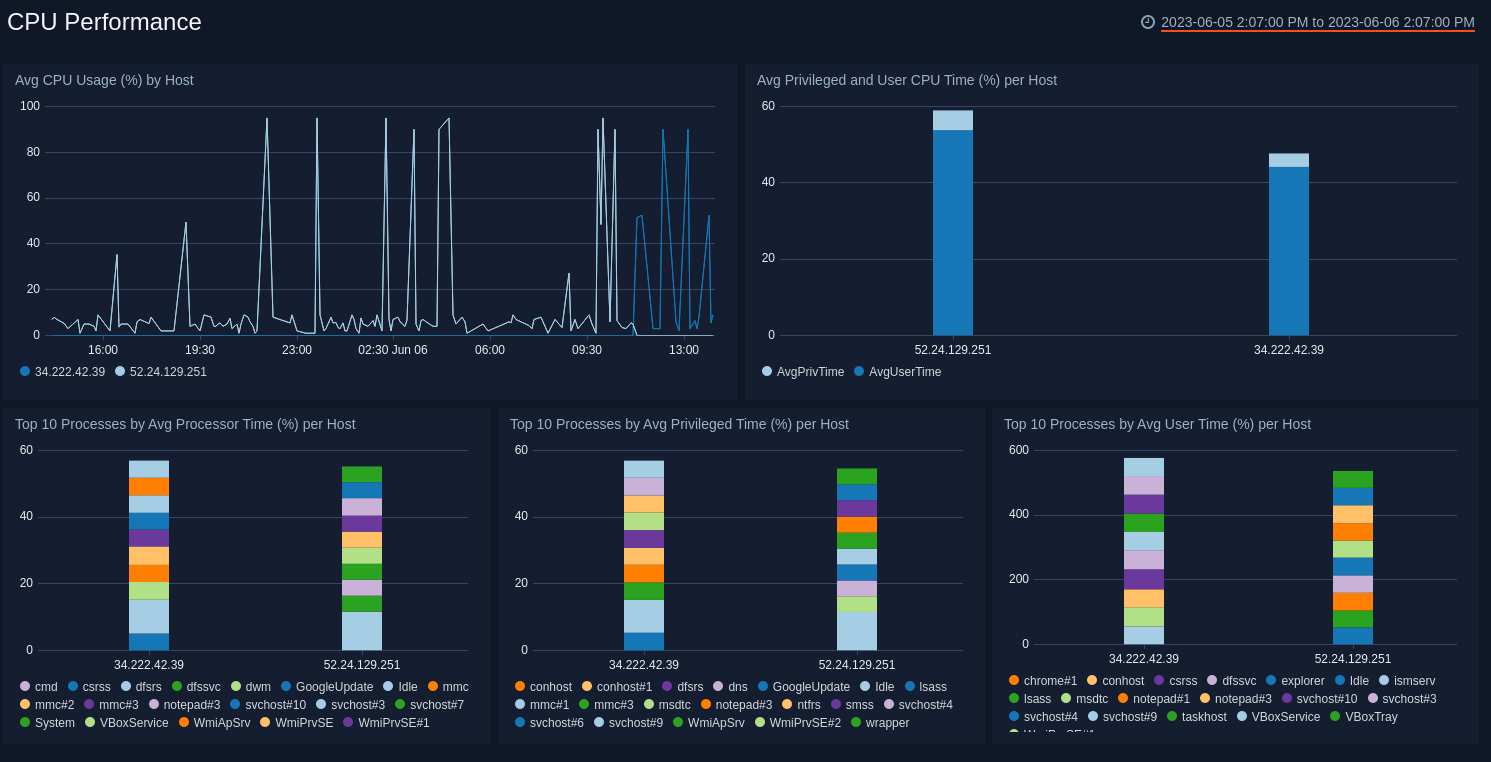Viewport: 1491px width, 762px height.
Task: Toggle ismserv in User Time legend
Action: 1407,681
